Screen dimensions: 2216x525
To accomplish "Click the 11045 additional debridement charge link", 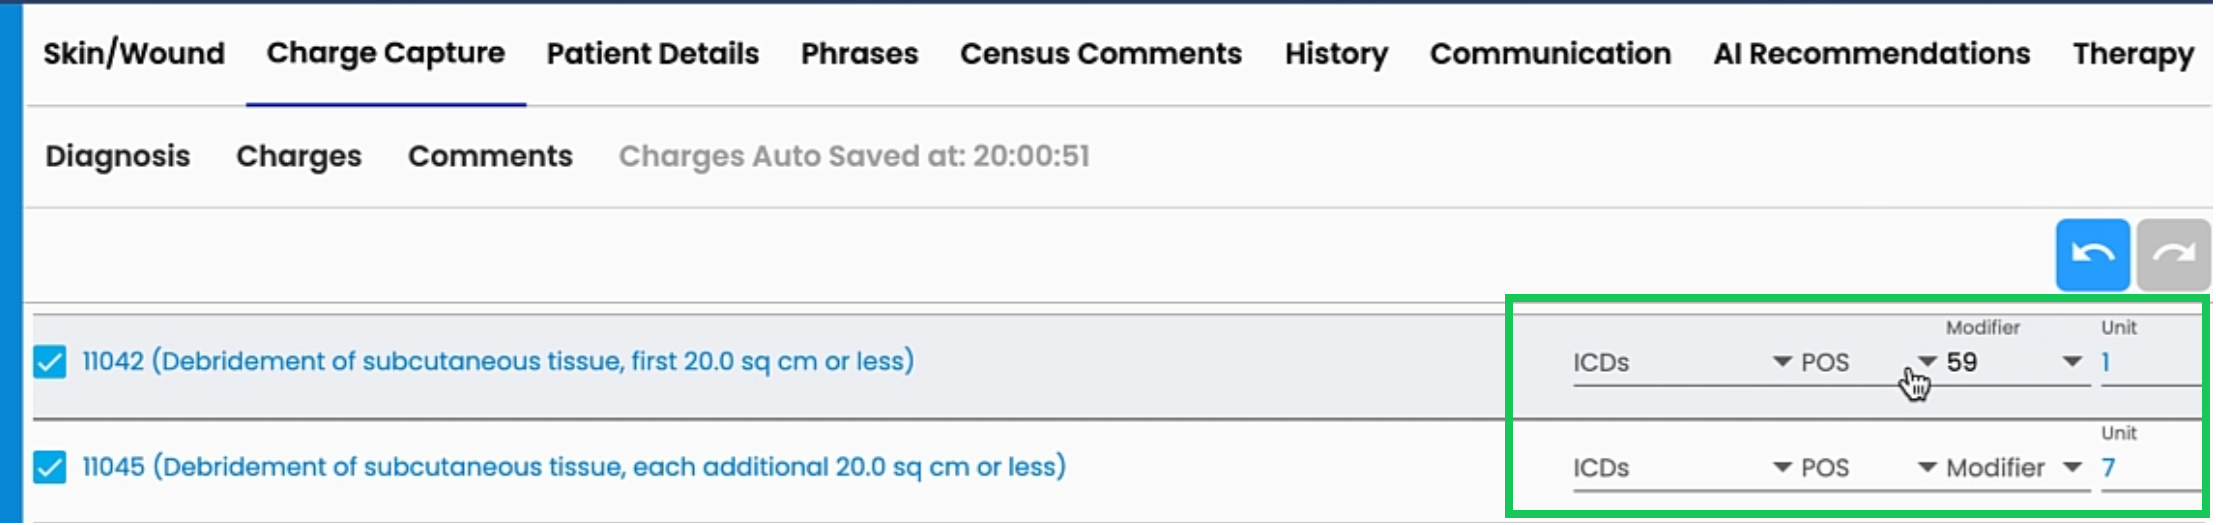I will click(574, 467).
